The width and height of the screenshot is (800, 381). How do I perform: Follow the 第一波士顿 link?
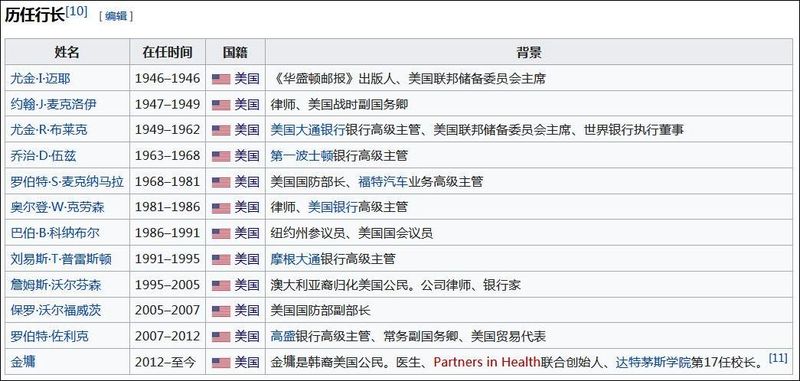pos(302,156)
